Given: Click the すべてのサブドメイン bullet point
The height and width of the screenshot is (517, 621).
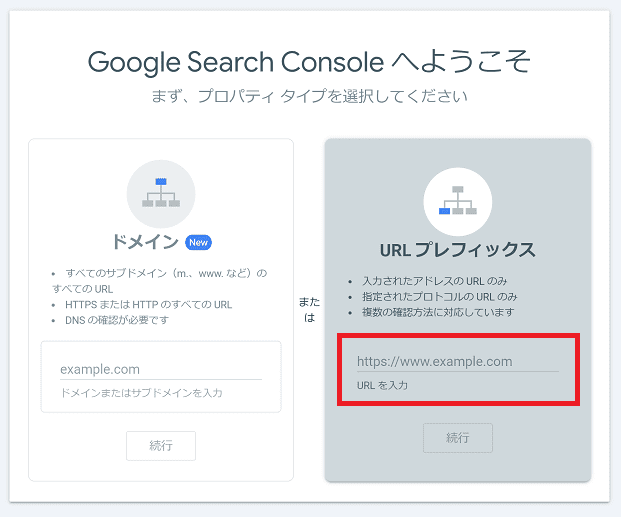Looking at the screenshot, I should click(x=165, y=272).
